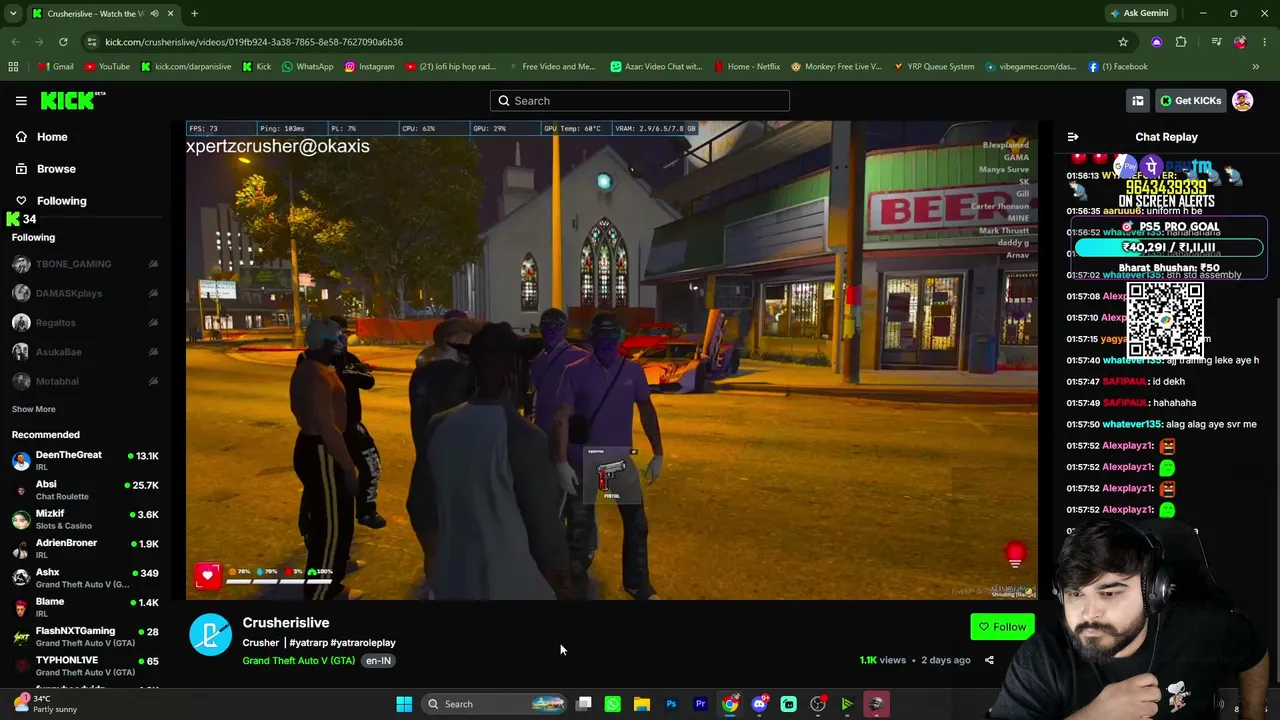Open the Facebook bookmark
1280x720 pixels.
[x=1118, y=67]
